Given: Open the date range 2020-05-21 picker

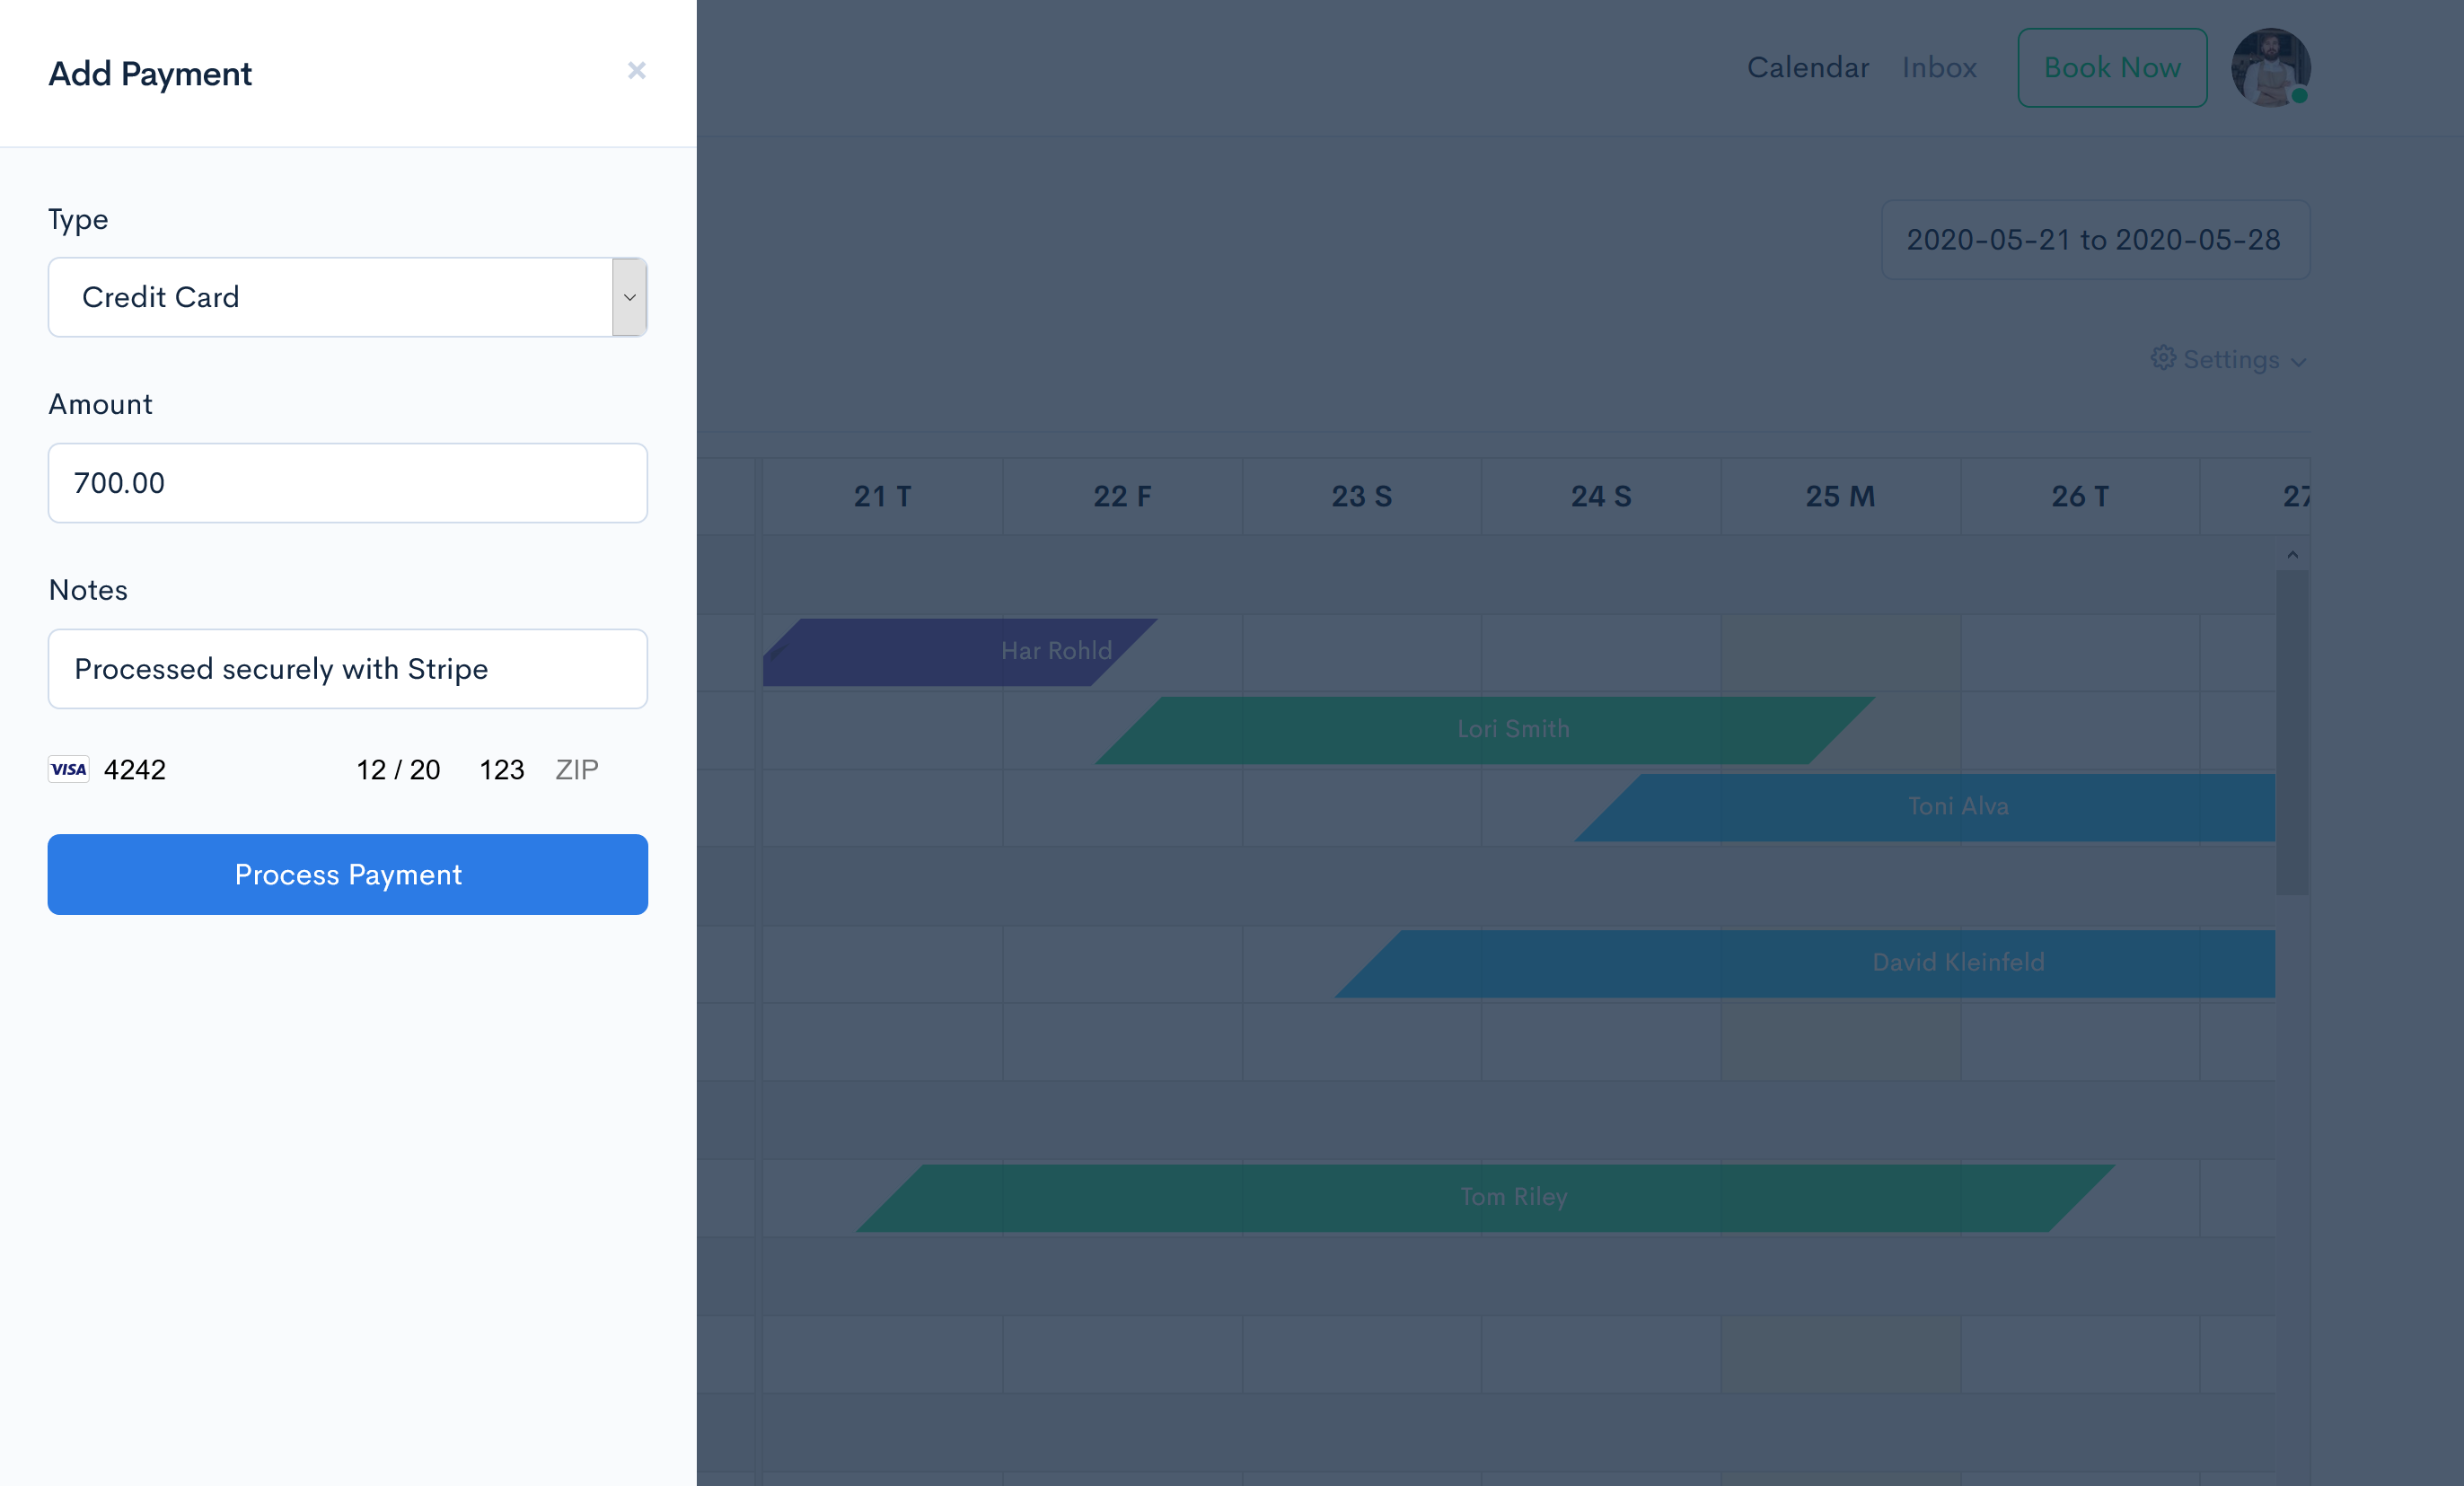Looking at the screenshot, I should click(2094, 240).
